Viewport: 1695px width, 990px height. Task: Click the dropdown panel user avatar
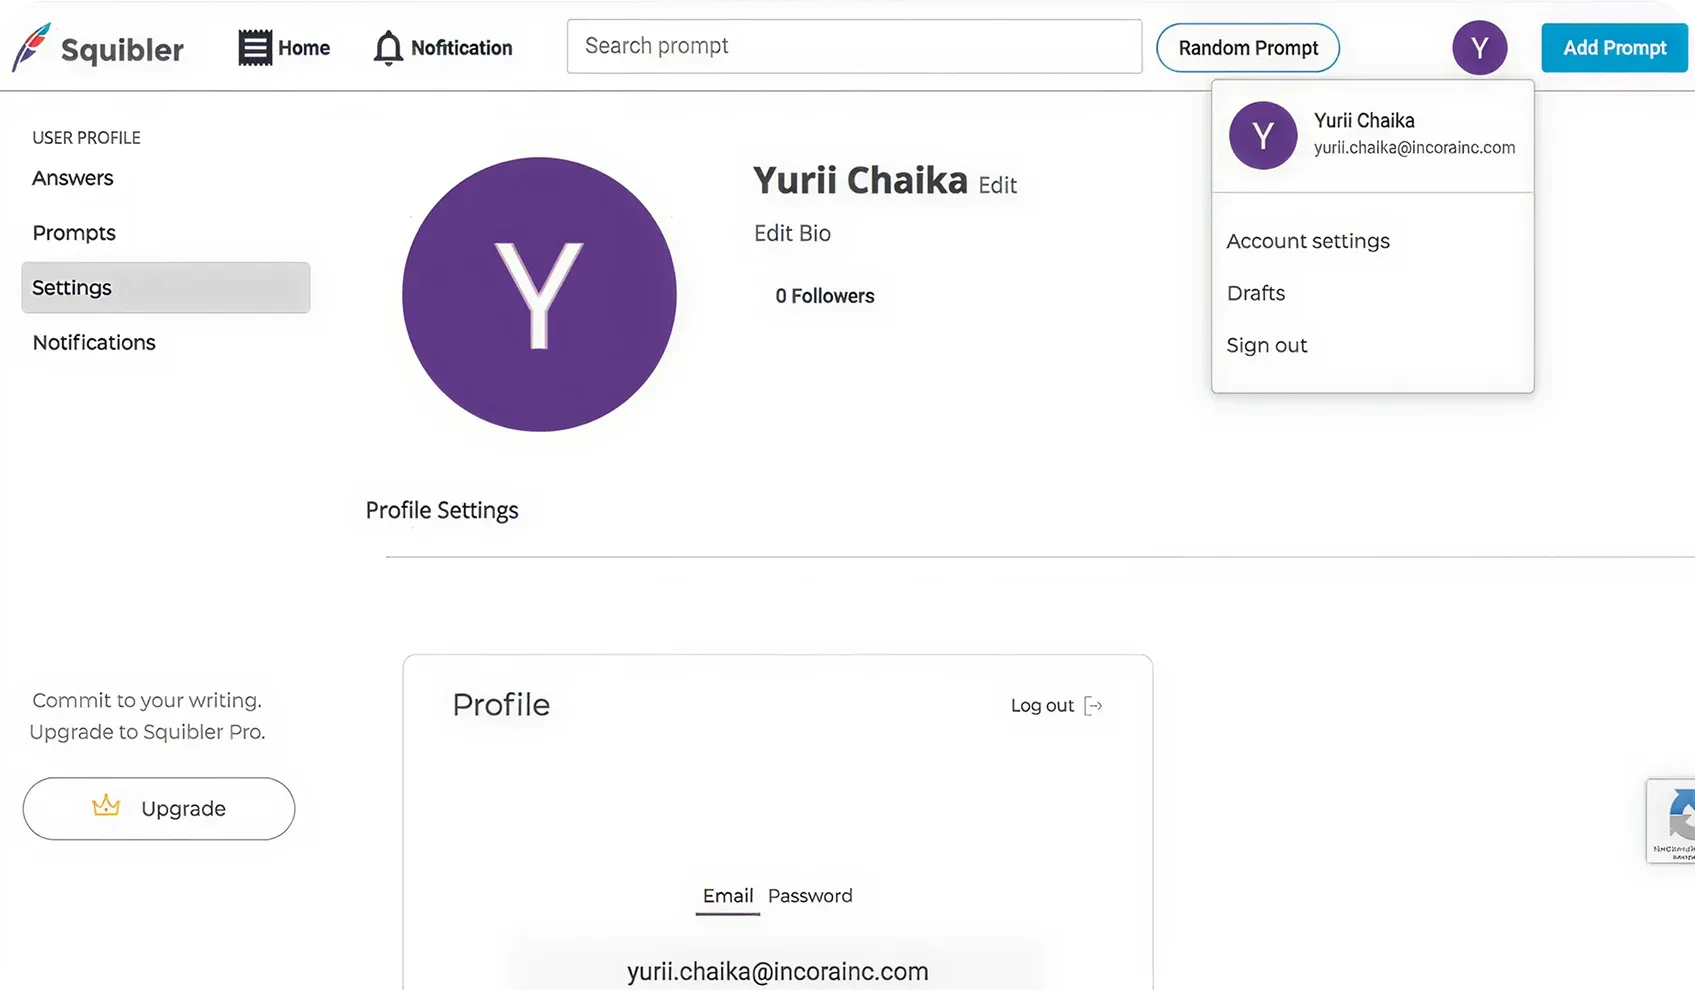[1262, 135]
